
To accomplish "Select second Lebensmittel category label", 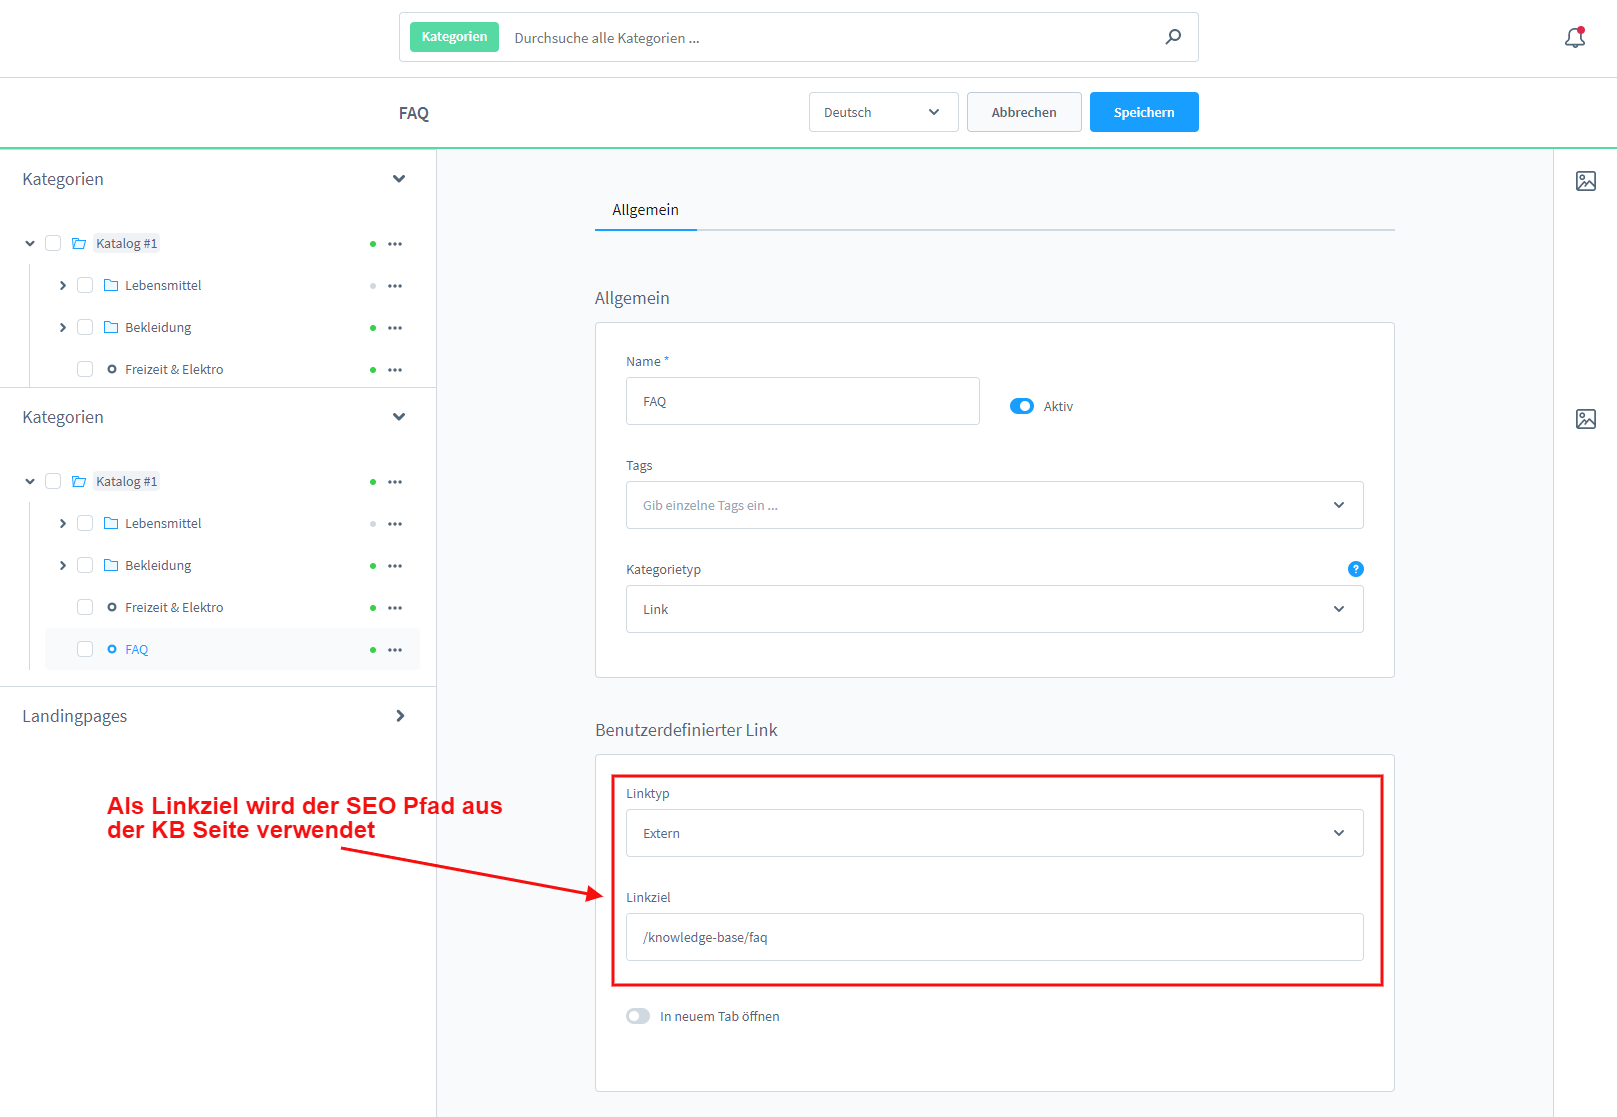I will click(x=163, y=523).
